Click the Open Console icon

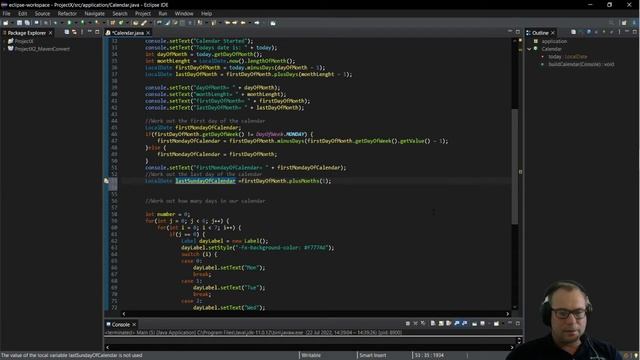tap(496, 323)
